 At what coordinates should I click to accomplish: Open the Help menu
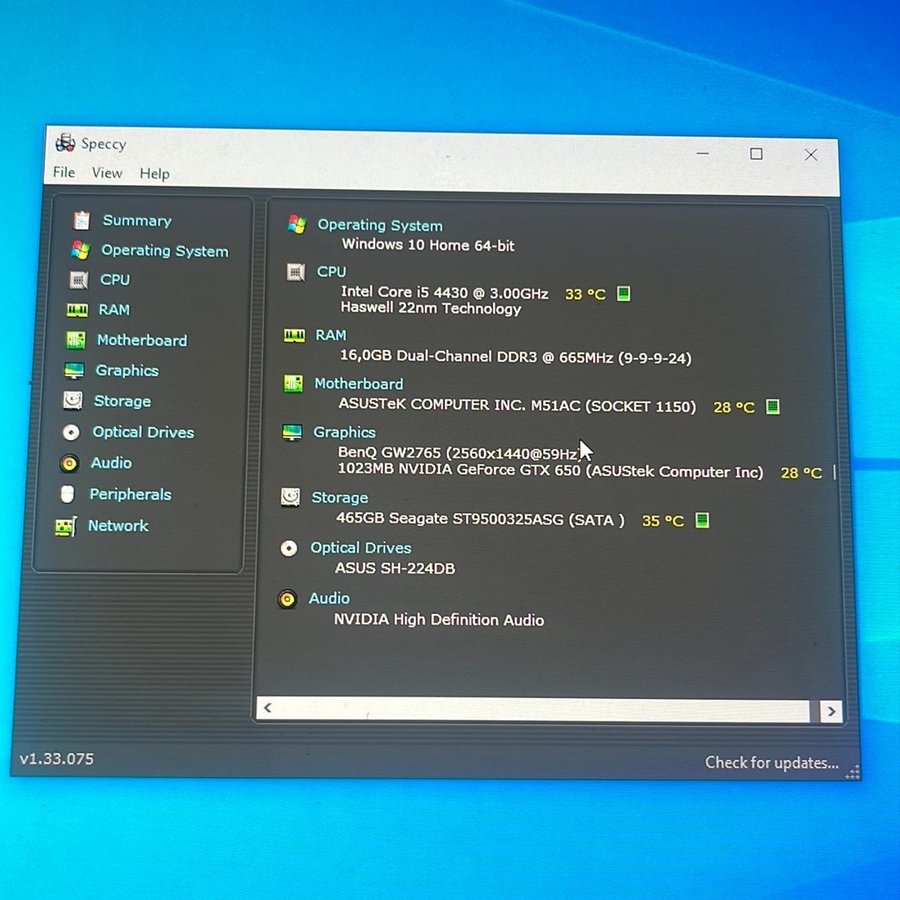[154, 173]
